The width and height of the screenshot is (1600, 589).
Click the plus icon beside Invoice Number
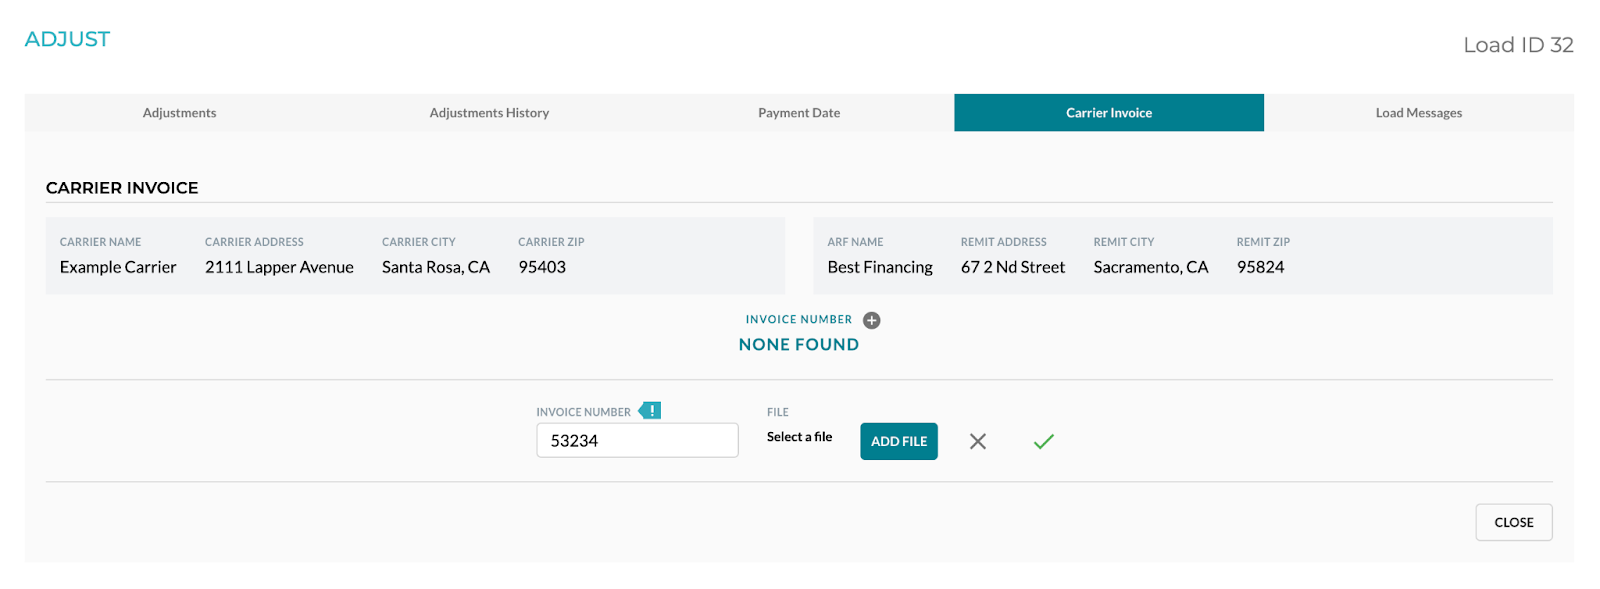(x=872, y=320)
